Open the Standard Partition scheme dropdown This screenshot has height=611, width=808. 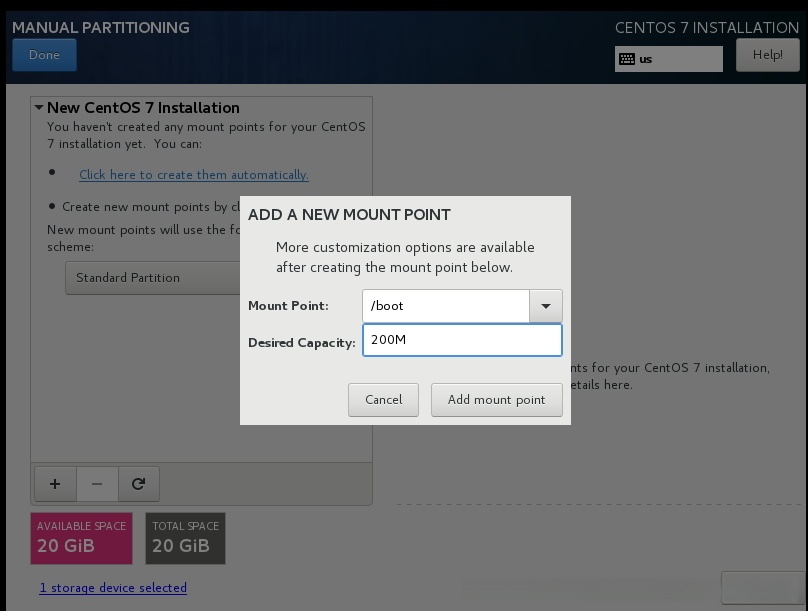point(152,278)
